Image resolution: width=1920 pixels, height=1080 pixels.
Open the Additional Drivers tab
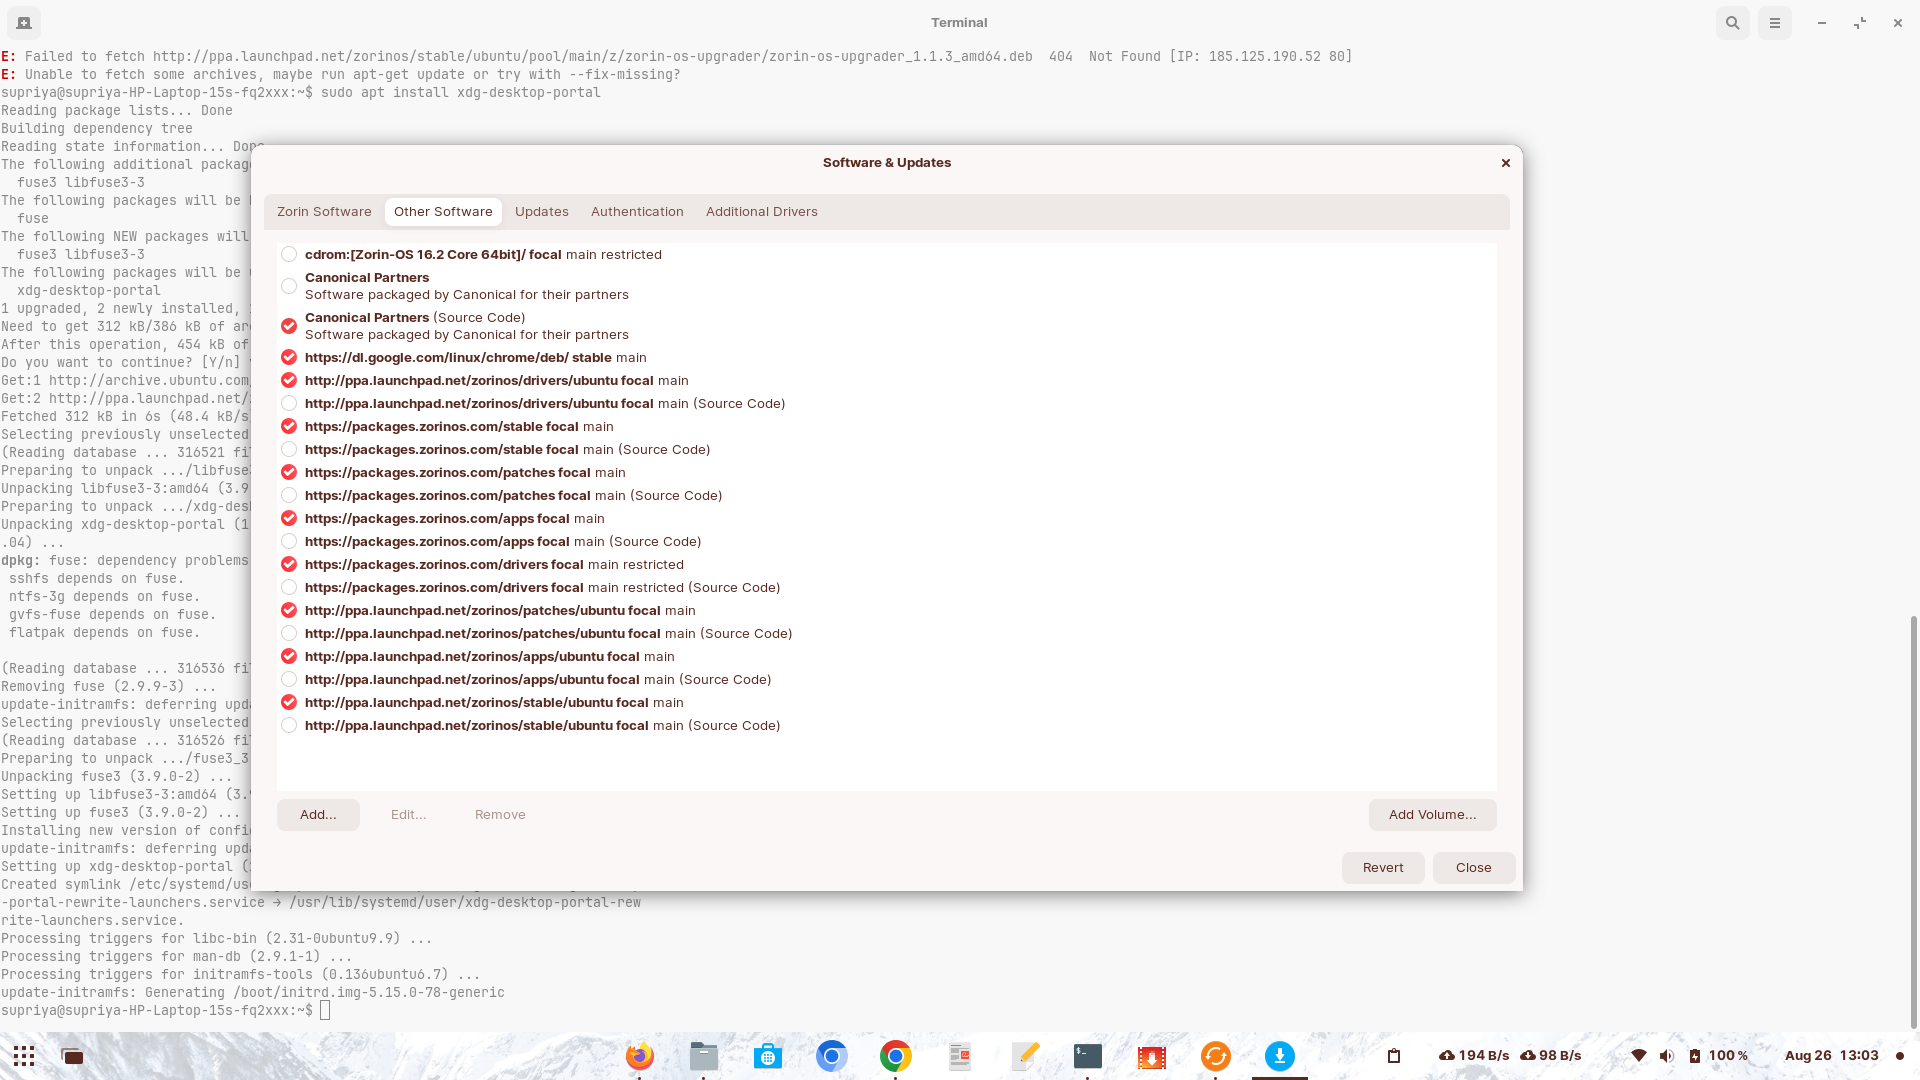pyautogui.click(x=762, y=212)
